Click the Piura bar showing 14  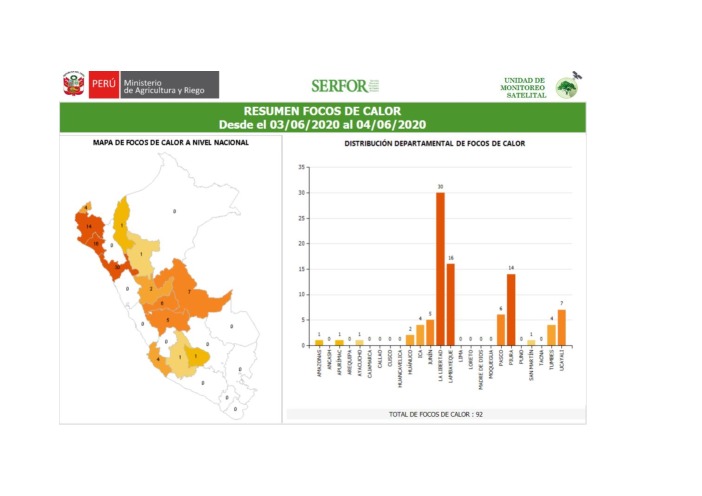tap(511, 309)
